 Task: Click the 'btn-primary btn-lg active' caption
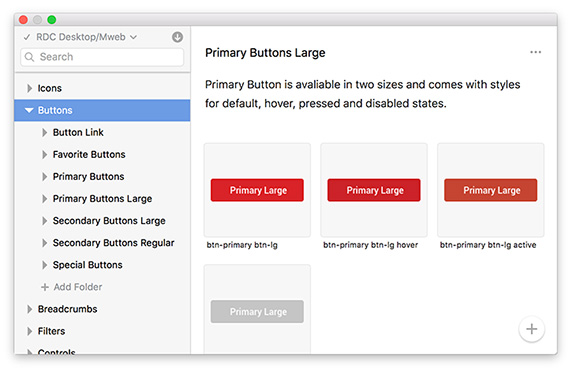click(488, 245)
